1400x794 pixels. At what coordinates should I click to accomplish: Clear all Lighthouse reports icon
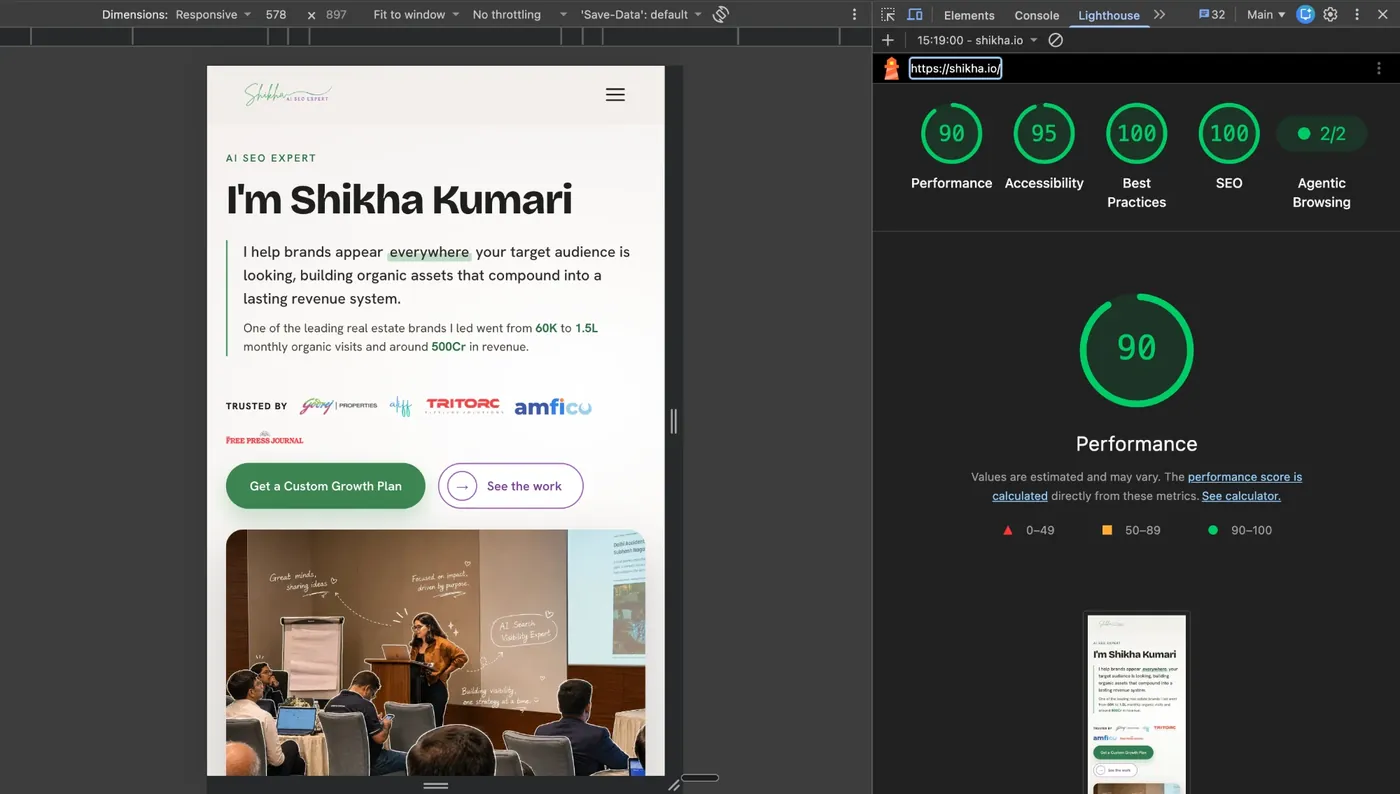[x=1055, y=40]
